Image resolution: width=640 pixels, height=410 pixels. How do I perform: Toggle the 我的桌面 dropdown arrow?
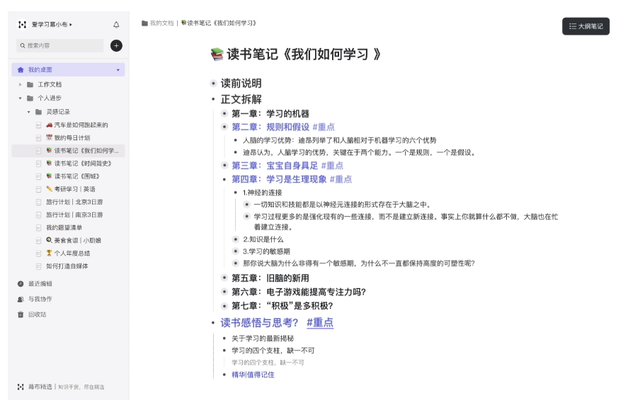[118, 70]
